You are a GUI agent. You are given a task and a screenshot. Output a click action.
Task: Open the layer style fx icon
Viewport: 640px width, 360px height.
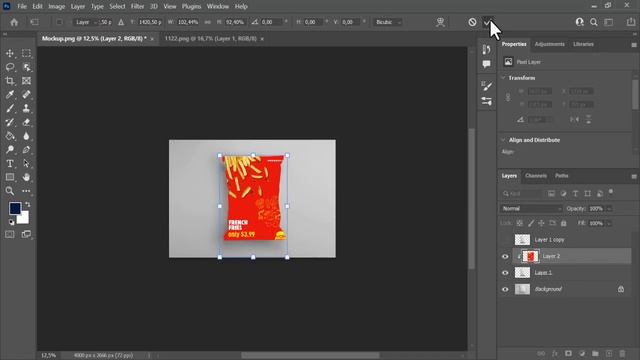pos(555,353)
